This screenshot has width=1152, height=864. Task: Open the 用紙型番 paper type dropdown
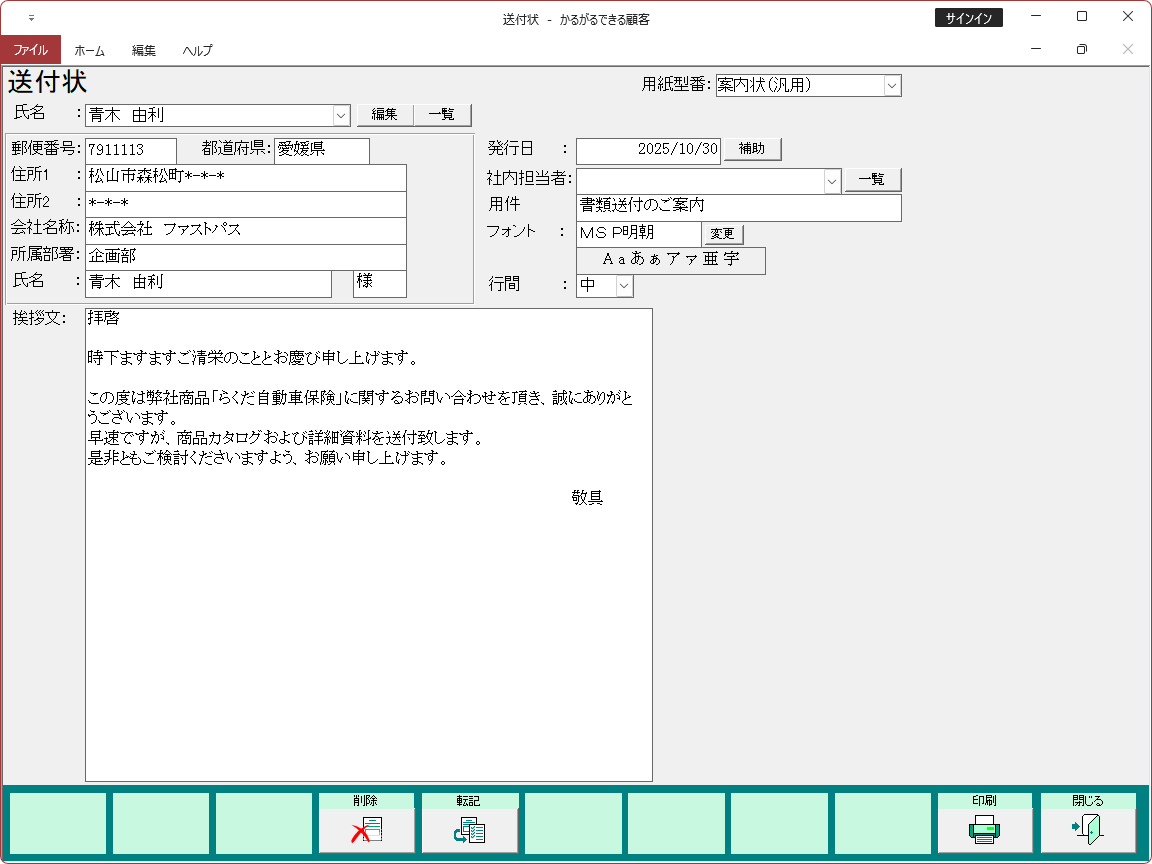[892, 86]
